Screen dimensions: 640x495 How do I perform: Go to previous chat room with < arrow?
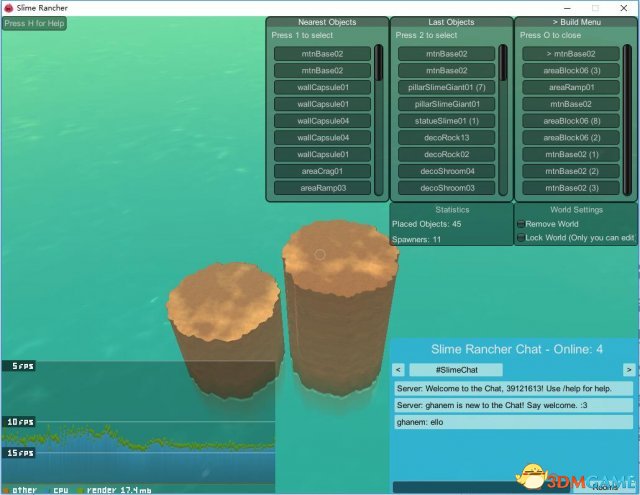click(398, 370)
